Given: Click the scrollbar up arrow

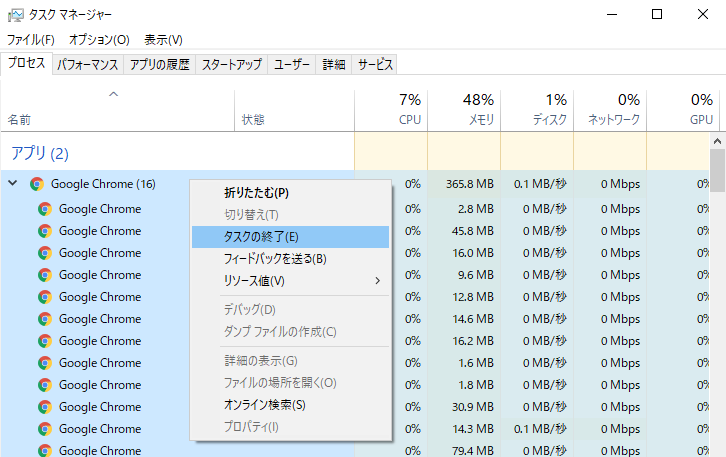Looking at the screenshot, I should [x=717, y=141].
